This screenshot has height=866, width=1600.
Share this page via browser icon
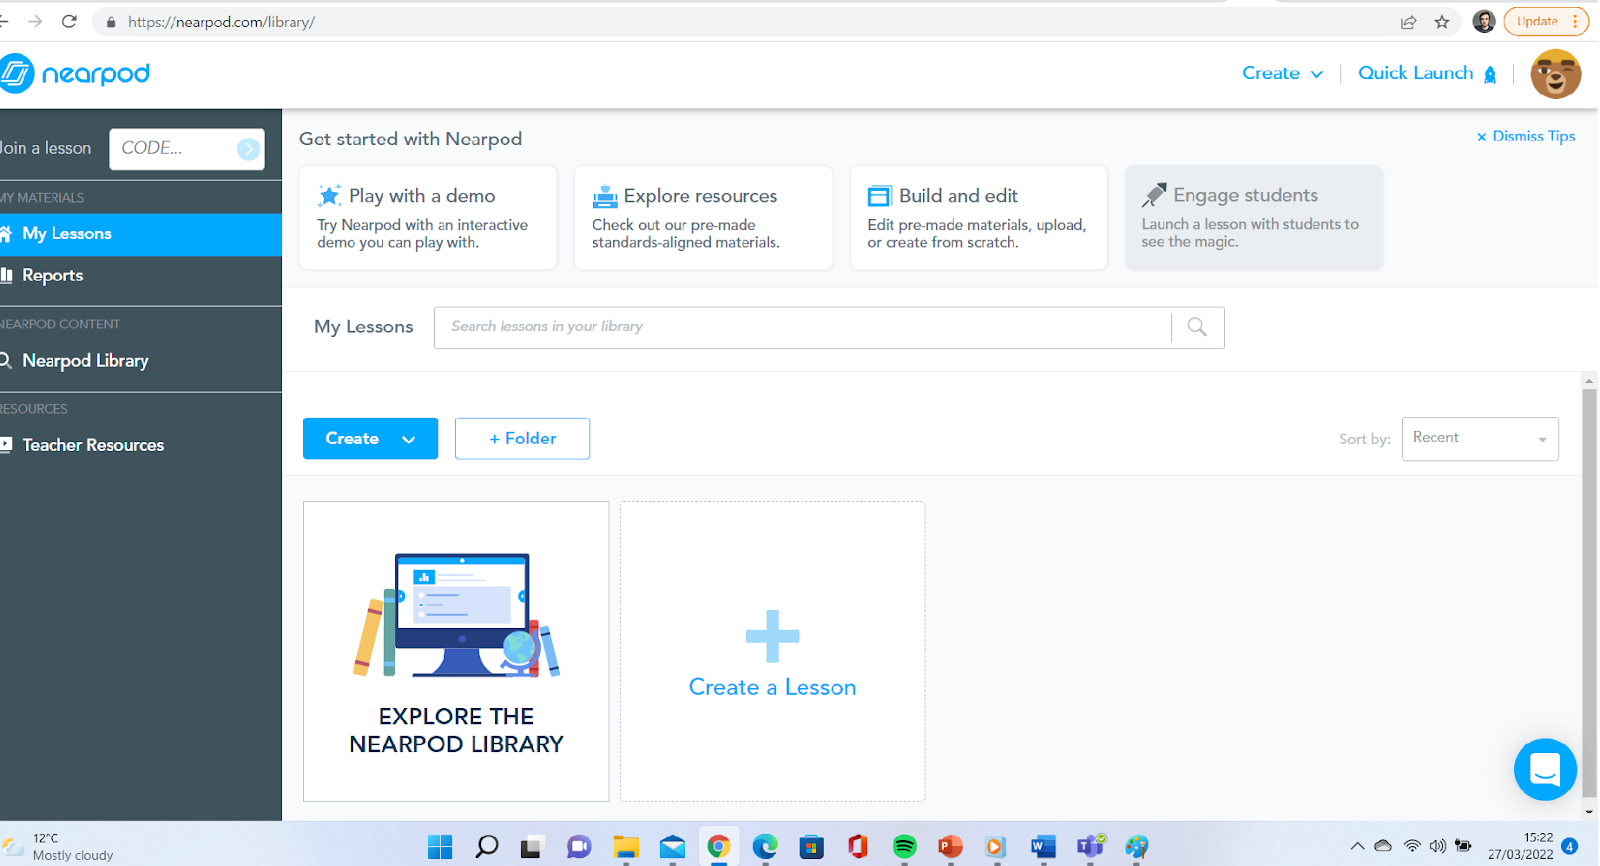tap(1408, 22)
